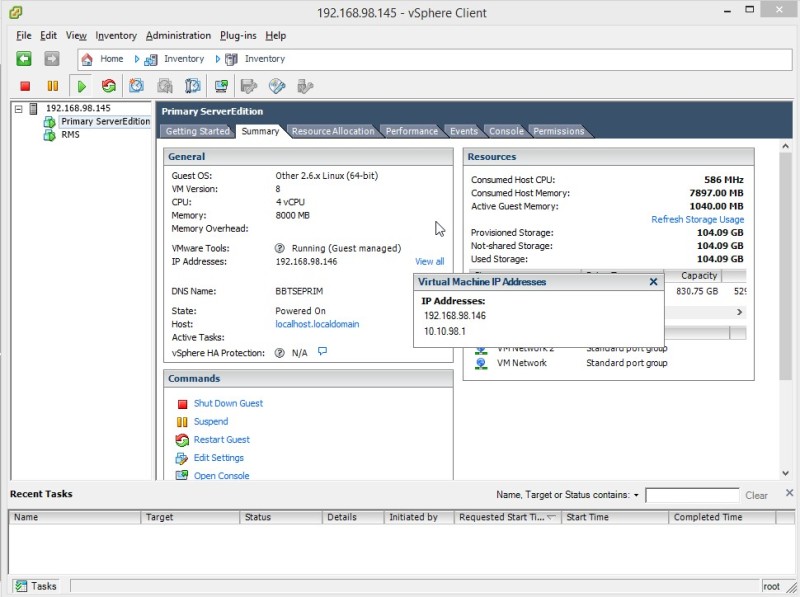Launch the virtual machine console icon
This screenshot has width=800, height=597.
[220, 87]
